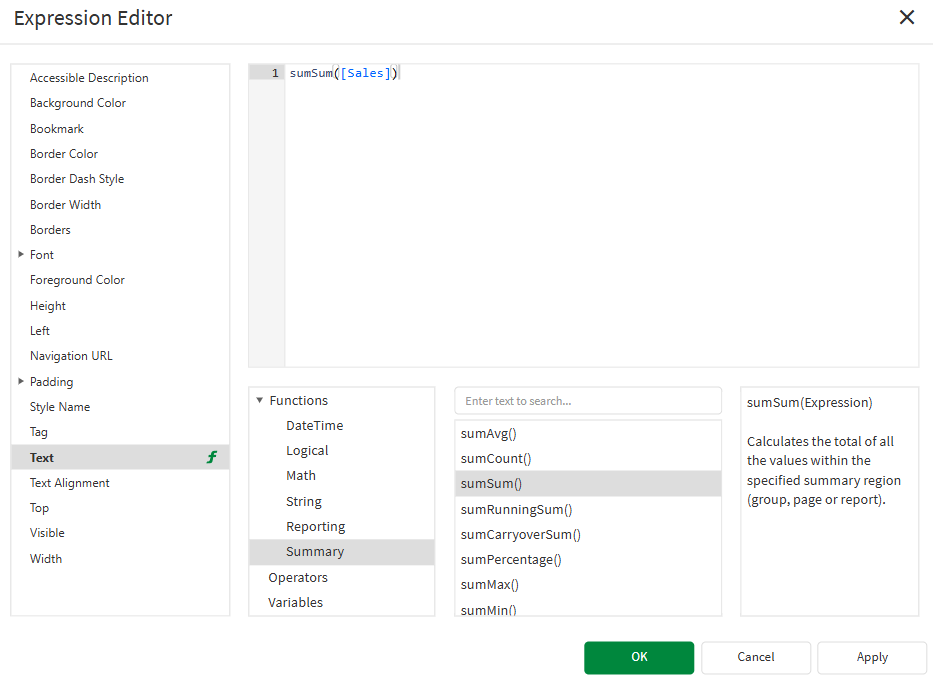Select the sumPercentage() function
The height and width of the screenshot is (689, 933).
point(511,559)
